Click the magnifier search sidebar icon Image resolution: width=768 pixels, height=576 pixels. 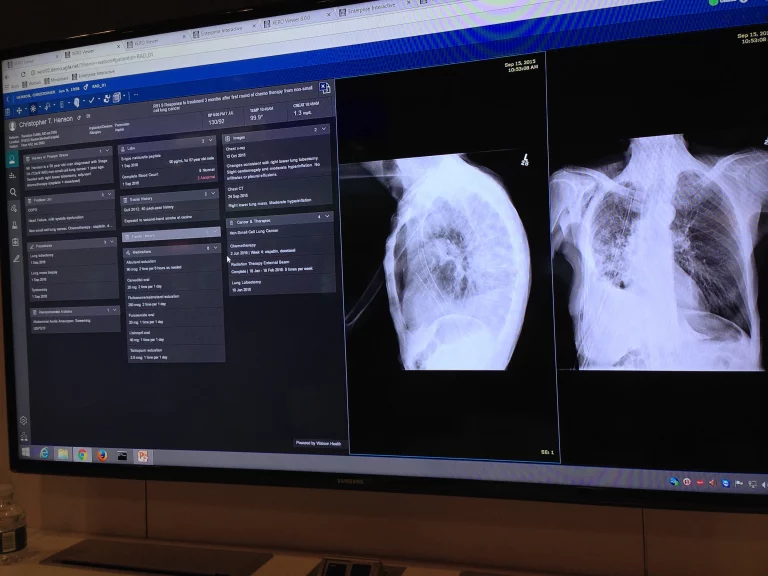click(x=13, y=192)
